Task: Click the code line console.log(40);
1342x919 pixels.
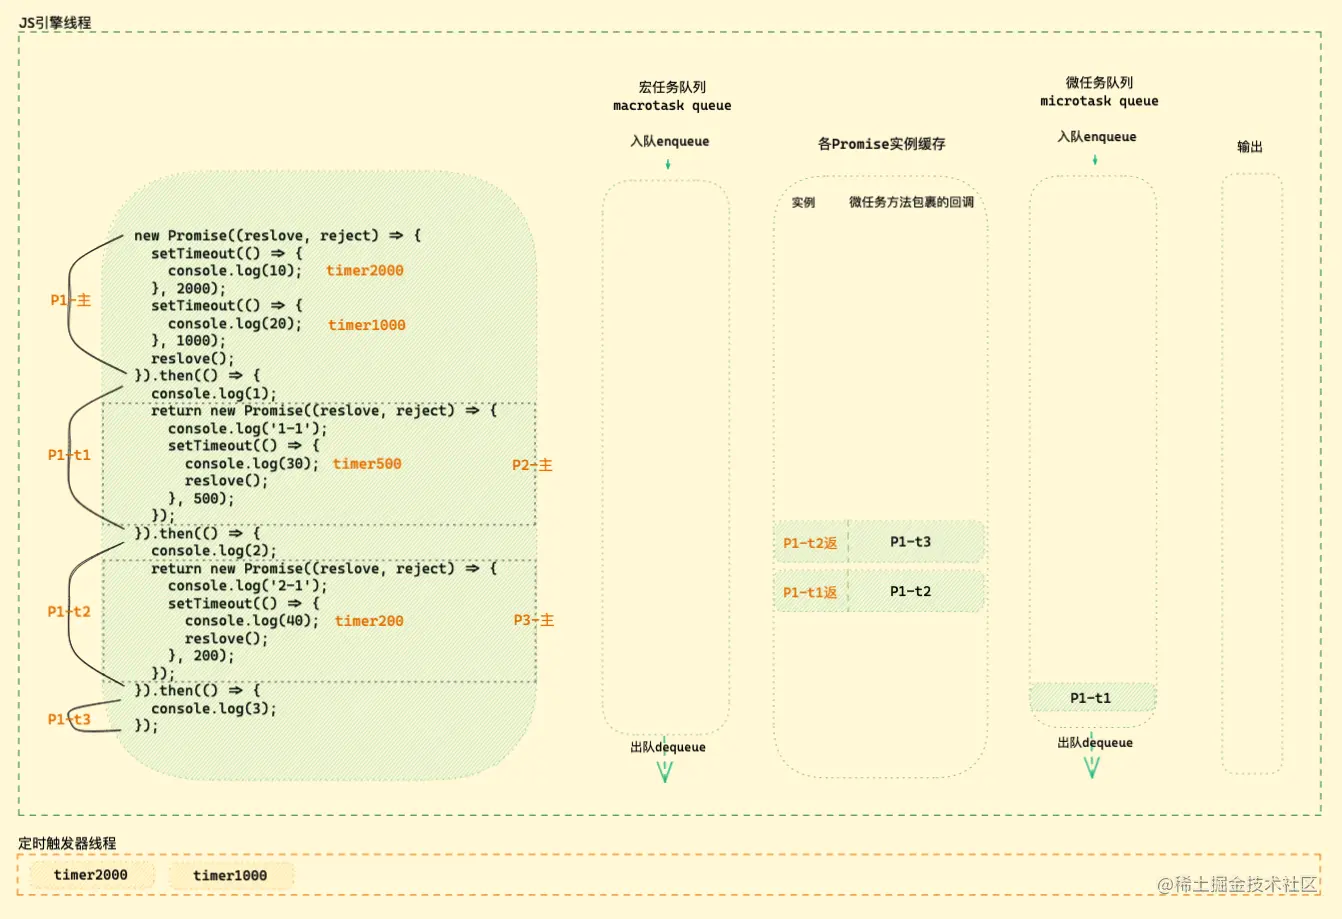Action: pyautogui.click(x=252, y=621)
